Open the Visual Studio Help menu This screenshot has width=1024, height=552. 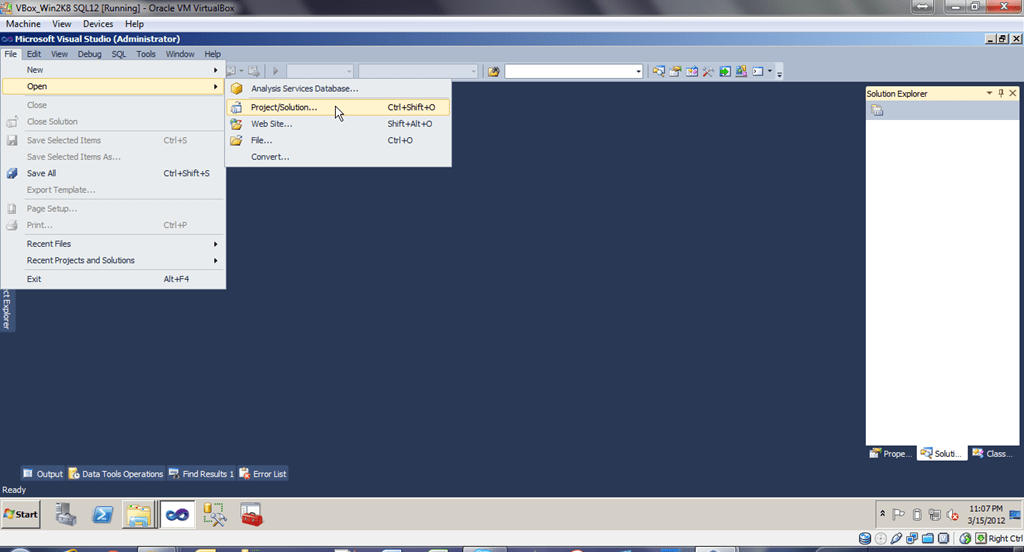coord(212,54)
